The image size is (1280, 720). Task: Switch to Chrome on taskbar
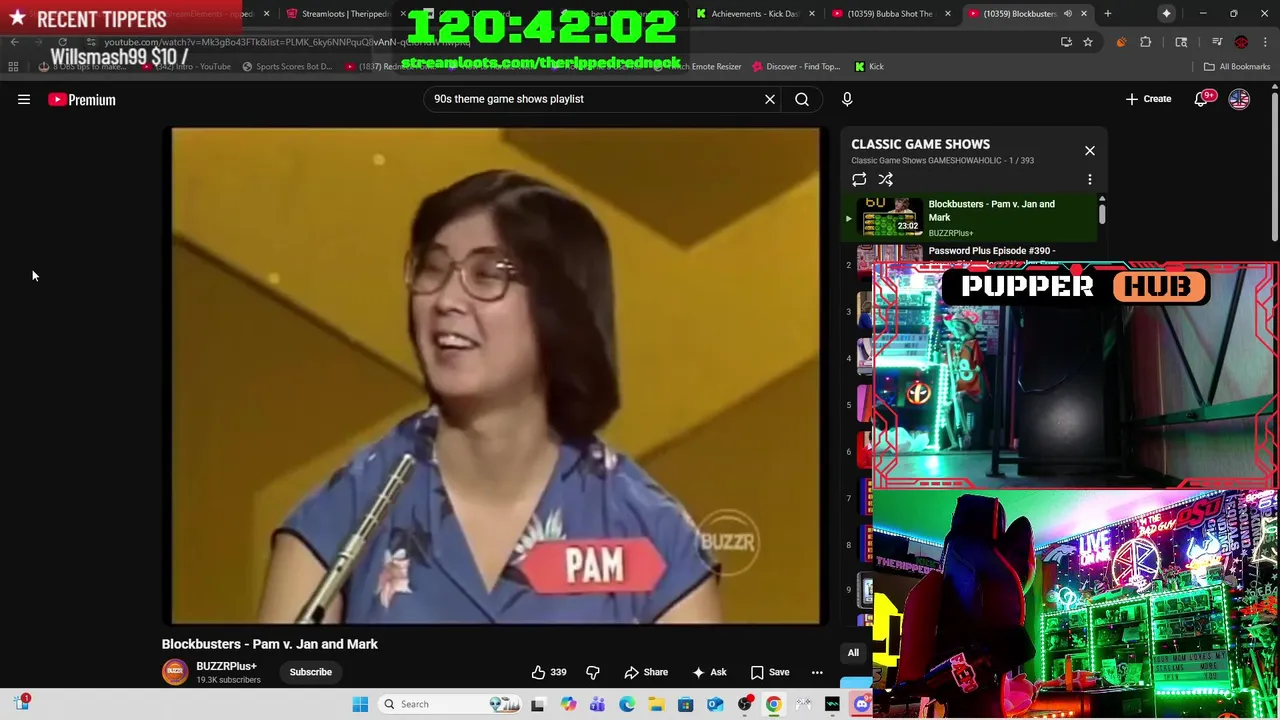point(774,704)
